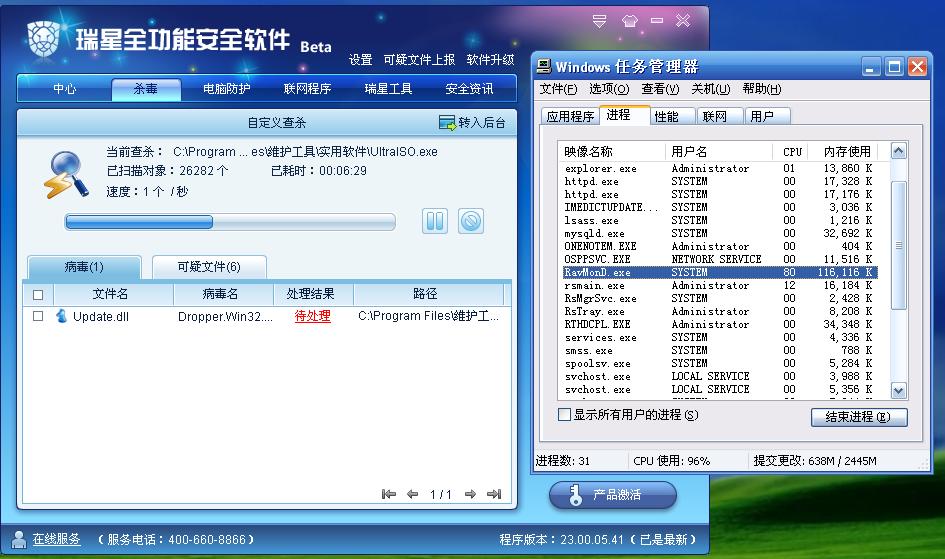
Task: Open the 帮助(H) menu in Task Manager
Action: [762, 89]
